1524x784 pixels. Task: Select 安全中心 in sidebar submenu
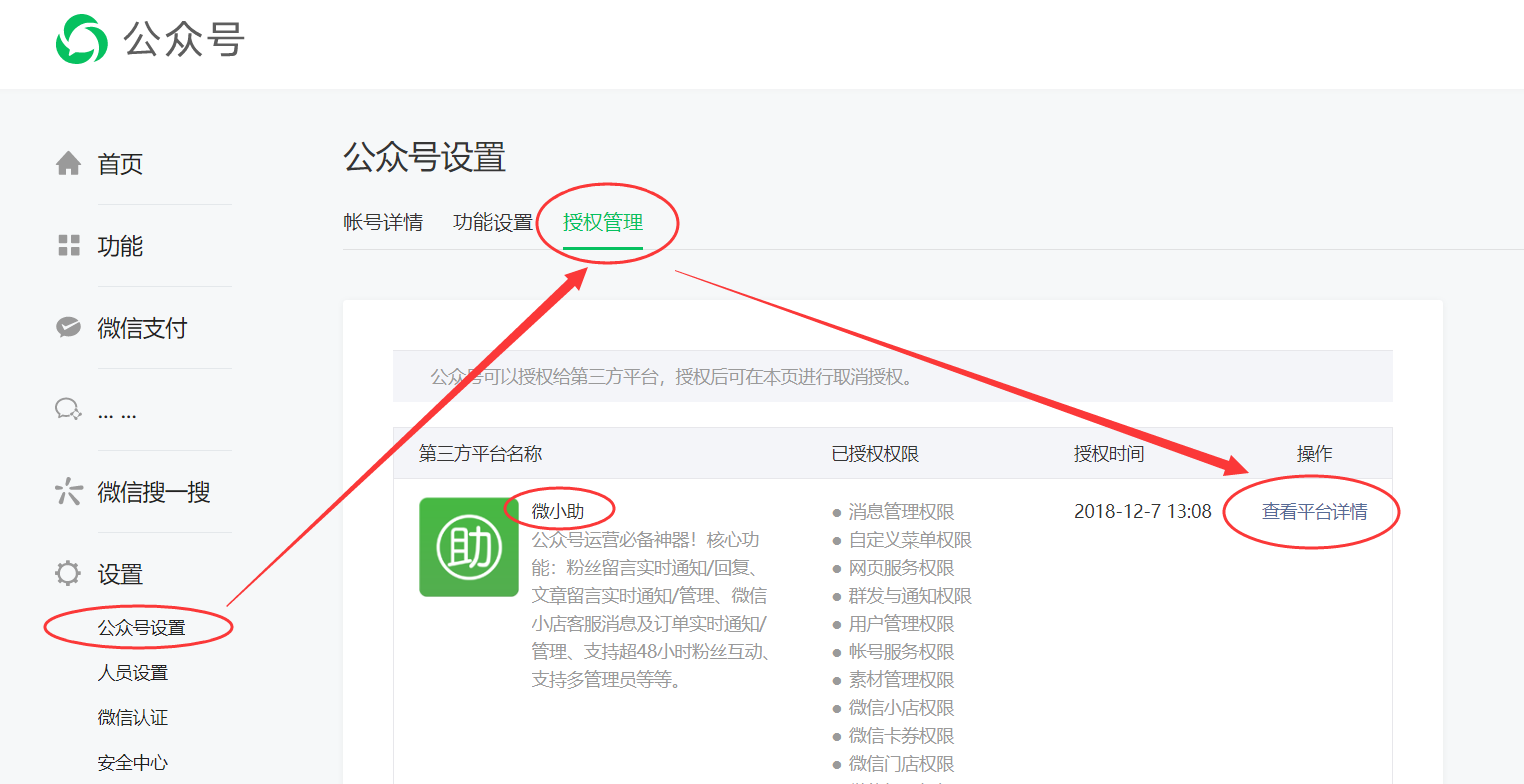(132, 762)
